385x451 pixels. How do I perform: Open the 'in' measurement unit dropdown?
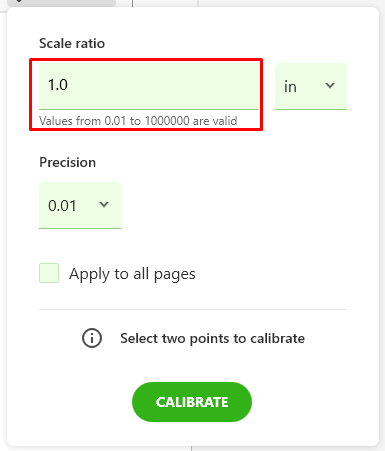(x=311, y=86)
